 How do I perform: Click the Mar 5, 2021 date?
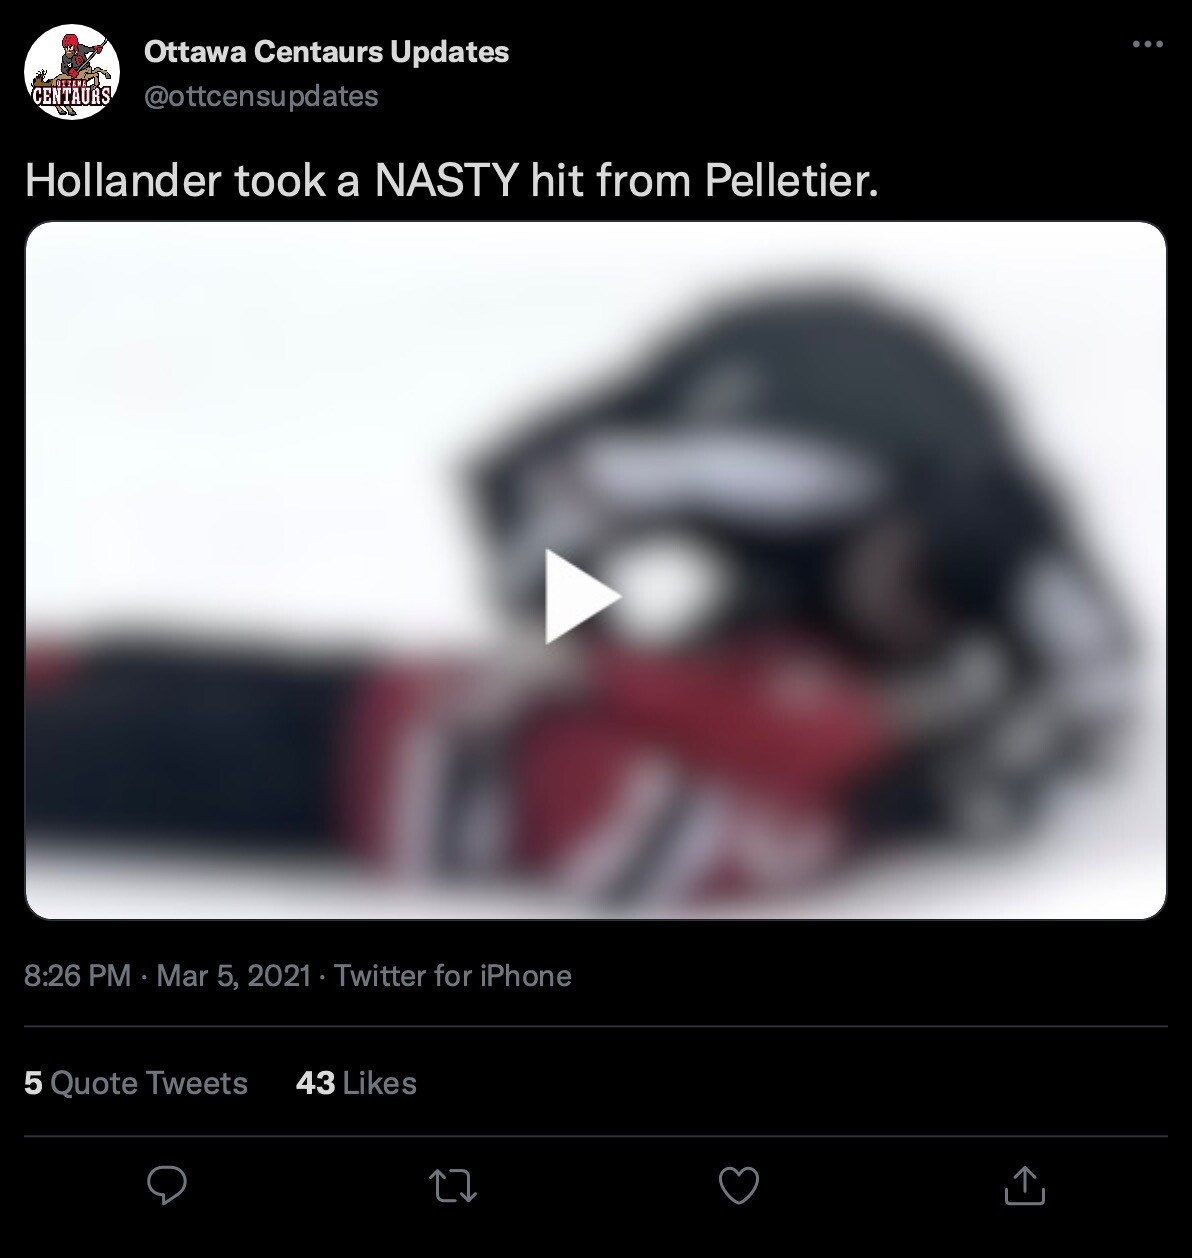(233, 976)
